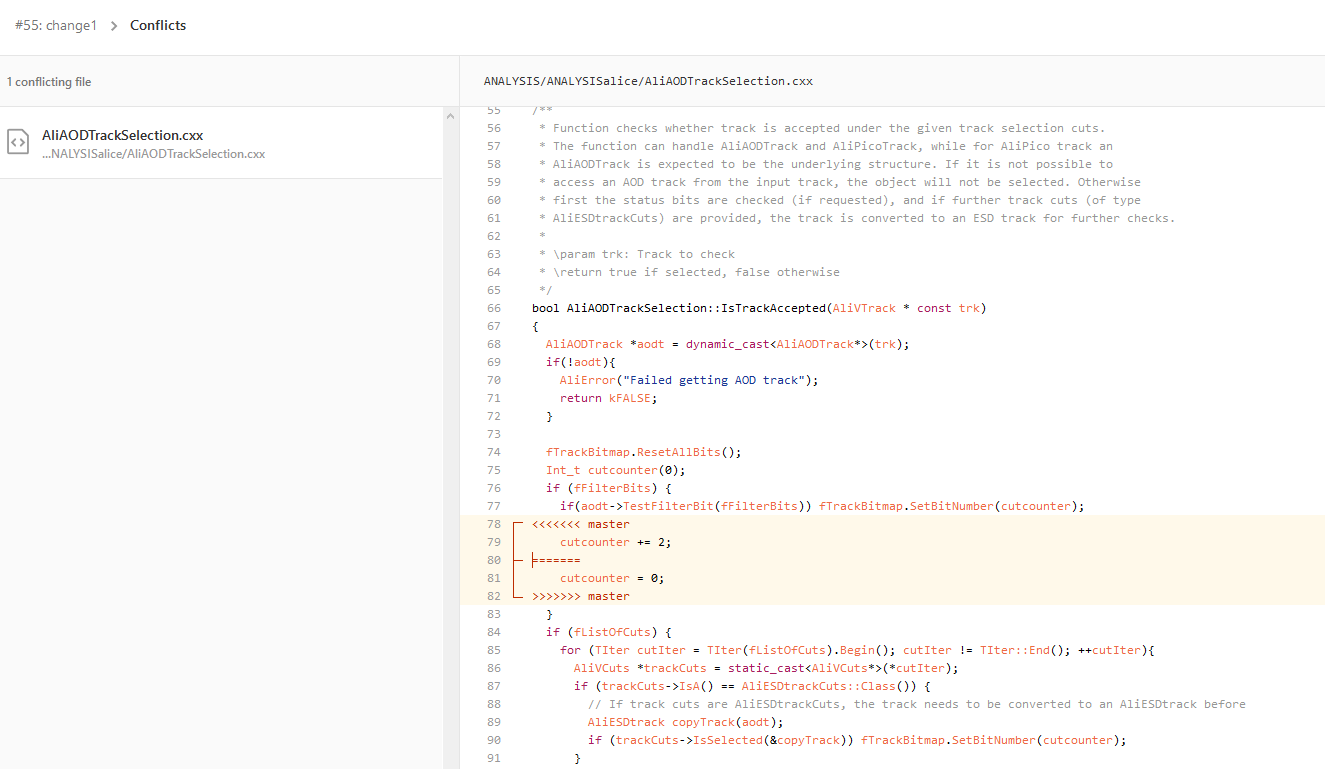The height and width of the screenshot is (769, 1325).
Task: Click the '>>>>>>> master' conflict end marker
Action: coord(581,596)
